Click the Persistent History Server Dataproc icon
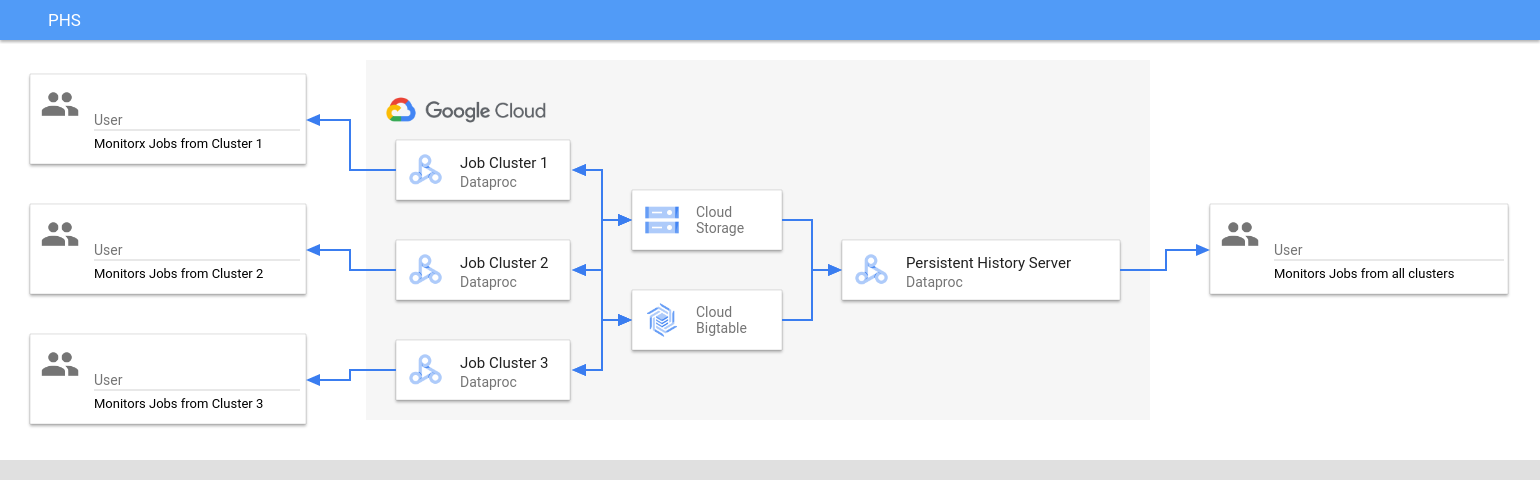 pos(871,270)
